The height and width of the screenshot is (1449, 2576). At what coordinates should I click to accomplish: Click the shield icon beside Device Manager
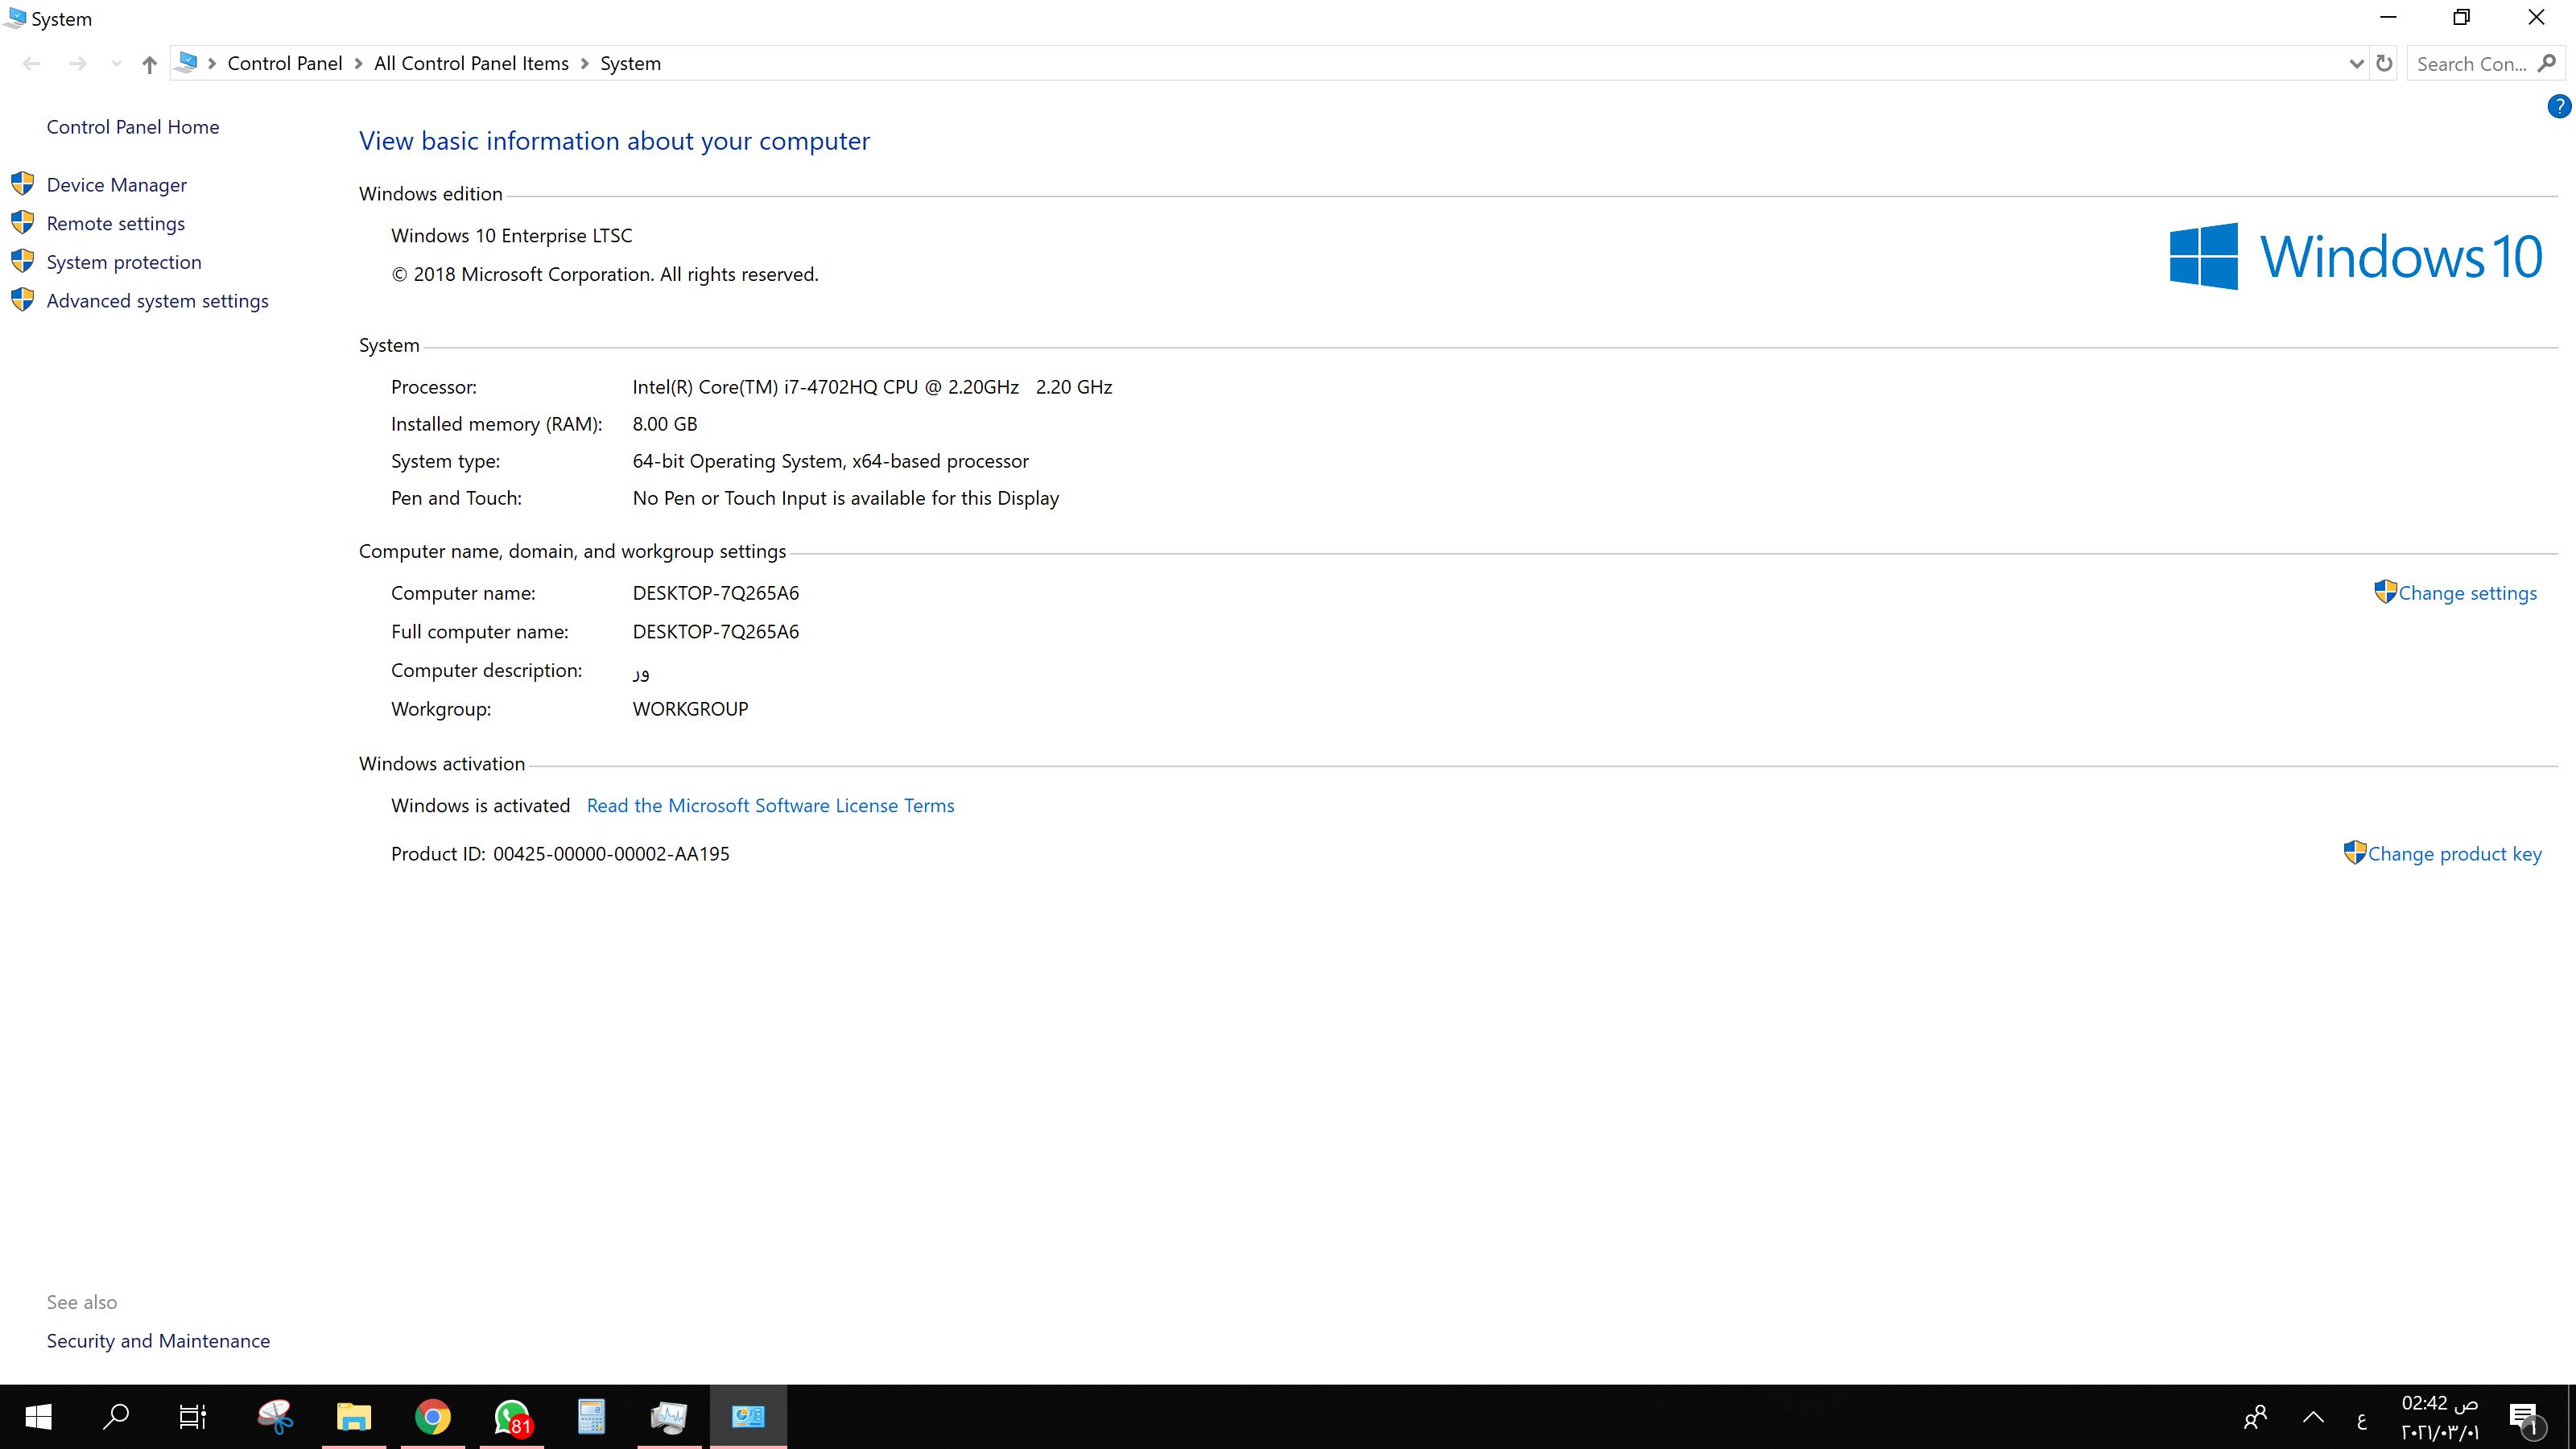(22, 184)
